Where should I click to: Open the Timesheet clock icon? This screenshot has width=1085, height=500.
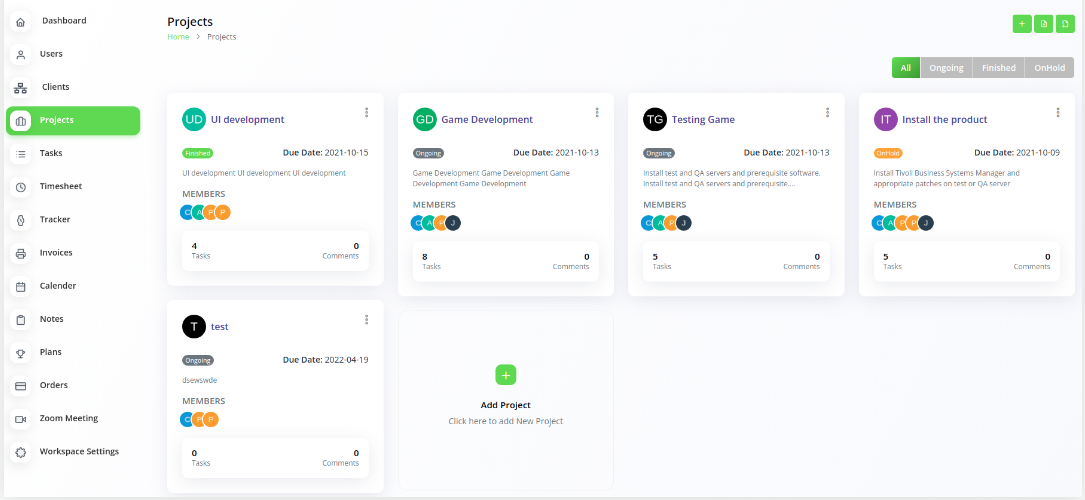[x=21, y=187]
